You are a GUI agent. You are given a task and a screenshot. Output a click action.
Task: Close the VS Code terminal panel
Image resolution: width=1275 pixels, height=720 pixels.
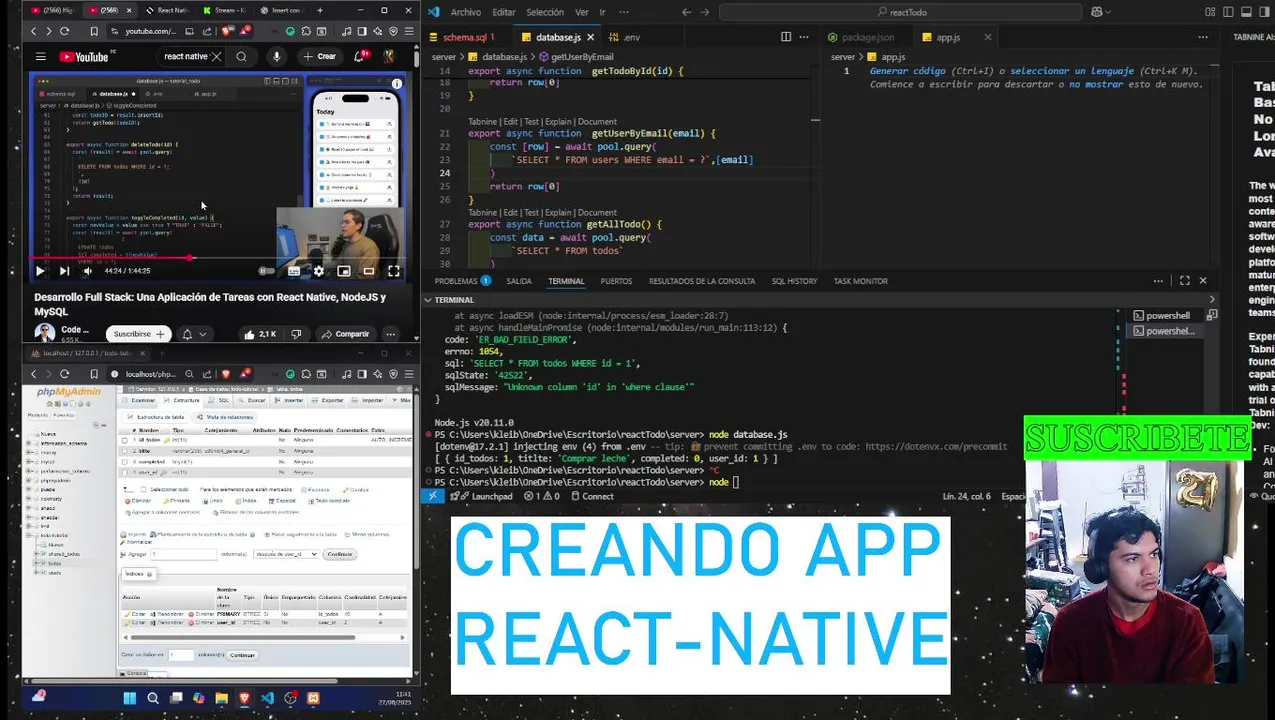(1203, 281)
